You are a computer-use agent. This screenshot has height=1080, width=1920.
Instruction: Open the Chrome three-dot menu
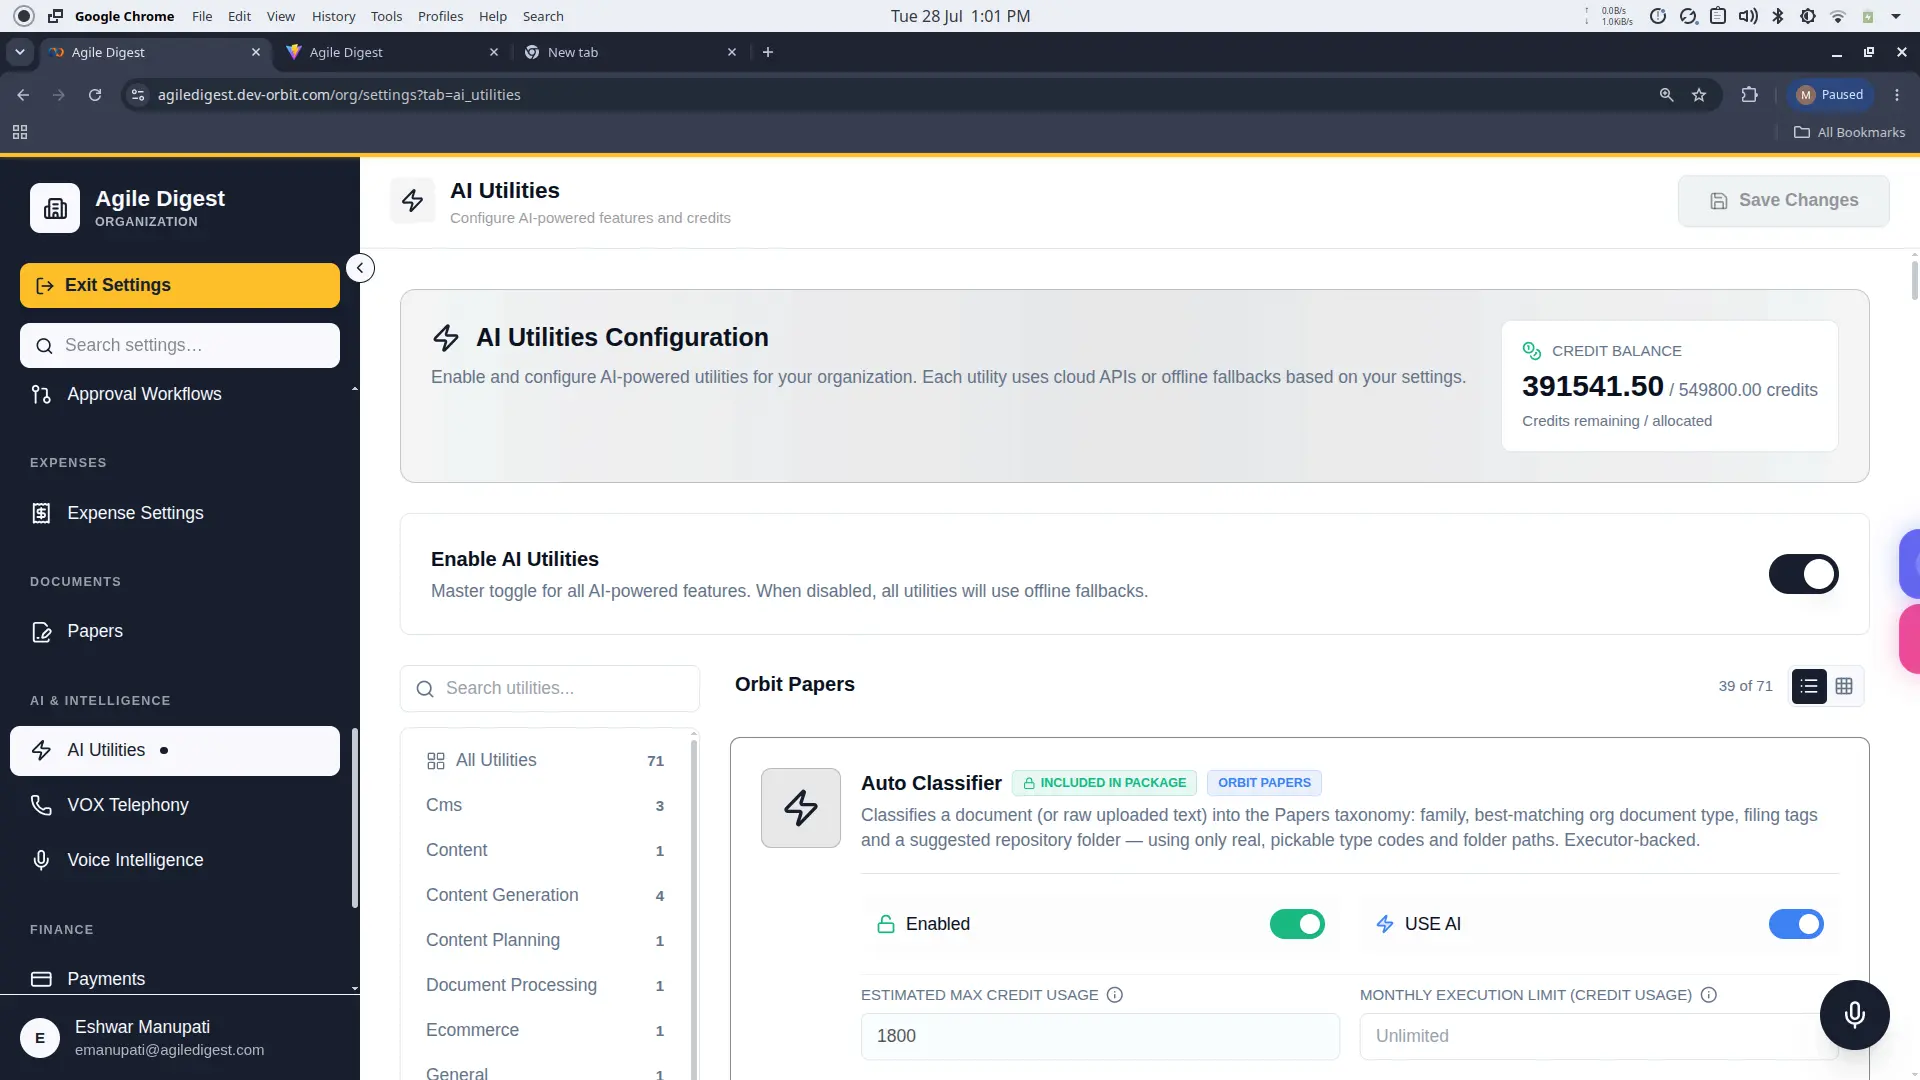point(1897,95)
